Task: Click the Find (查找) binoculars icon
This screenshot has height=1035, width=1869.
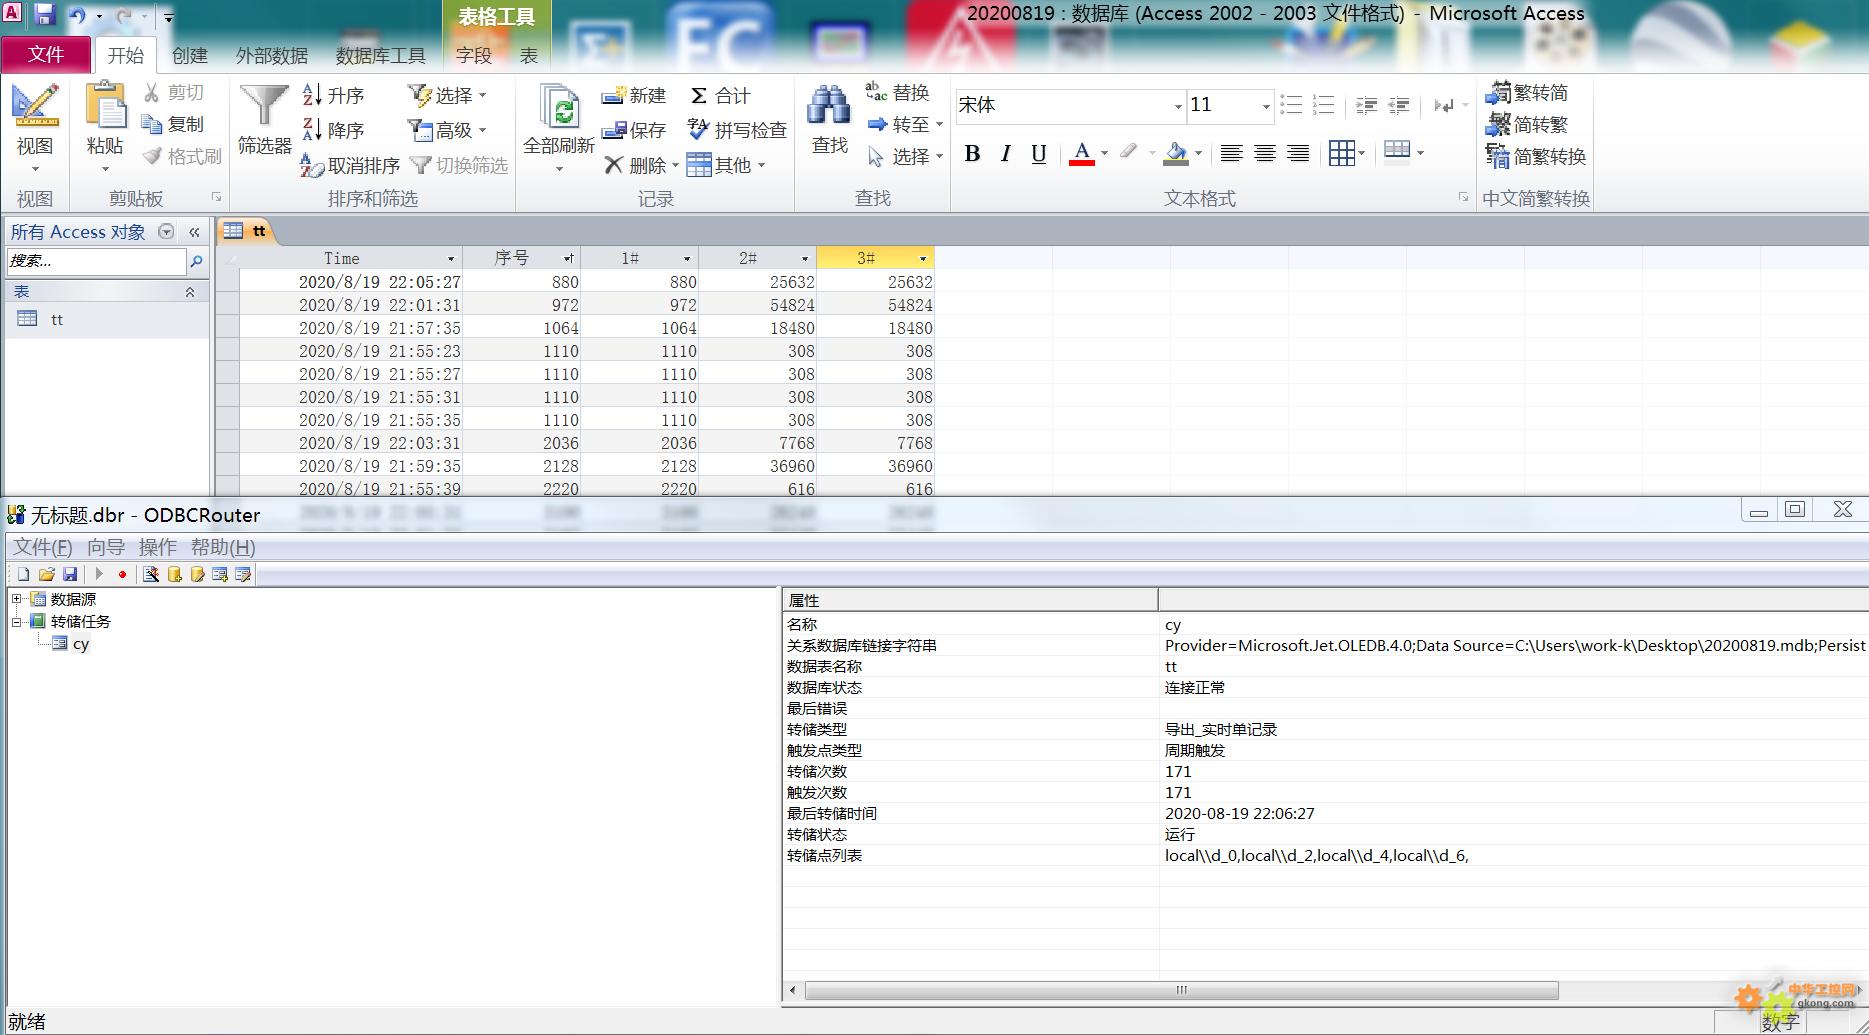Action: coord(829,106)
